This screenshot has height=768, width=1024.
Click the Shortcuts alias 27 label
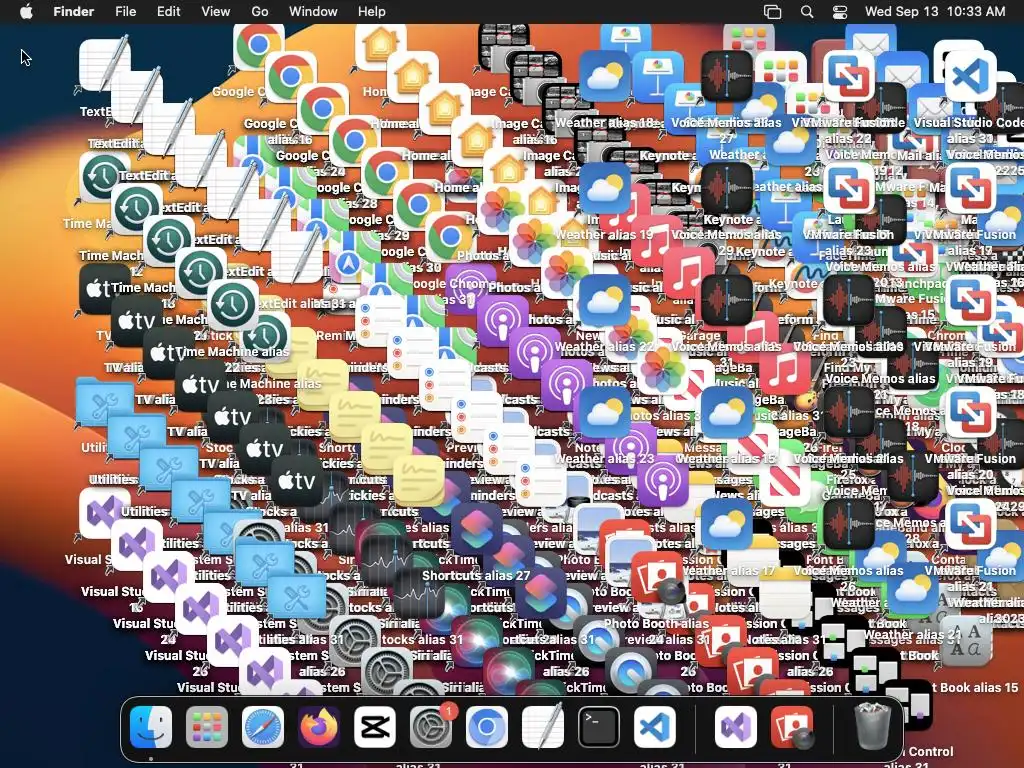475,575
